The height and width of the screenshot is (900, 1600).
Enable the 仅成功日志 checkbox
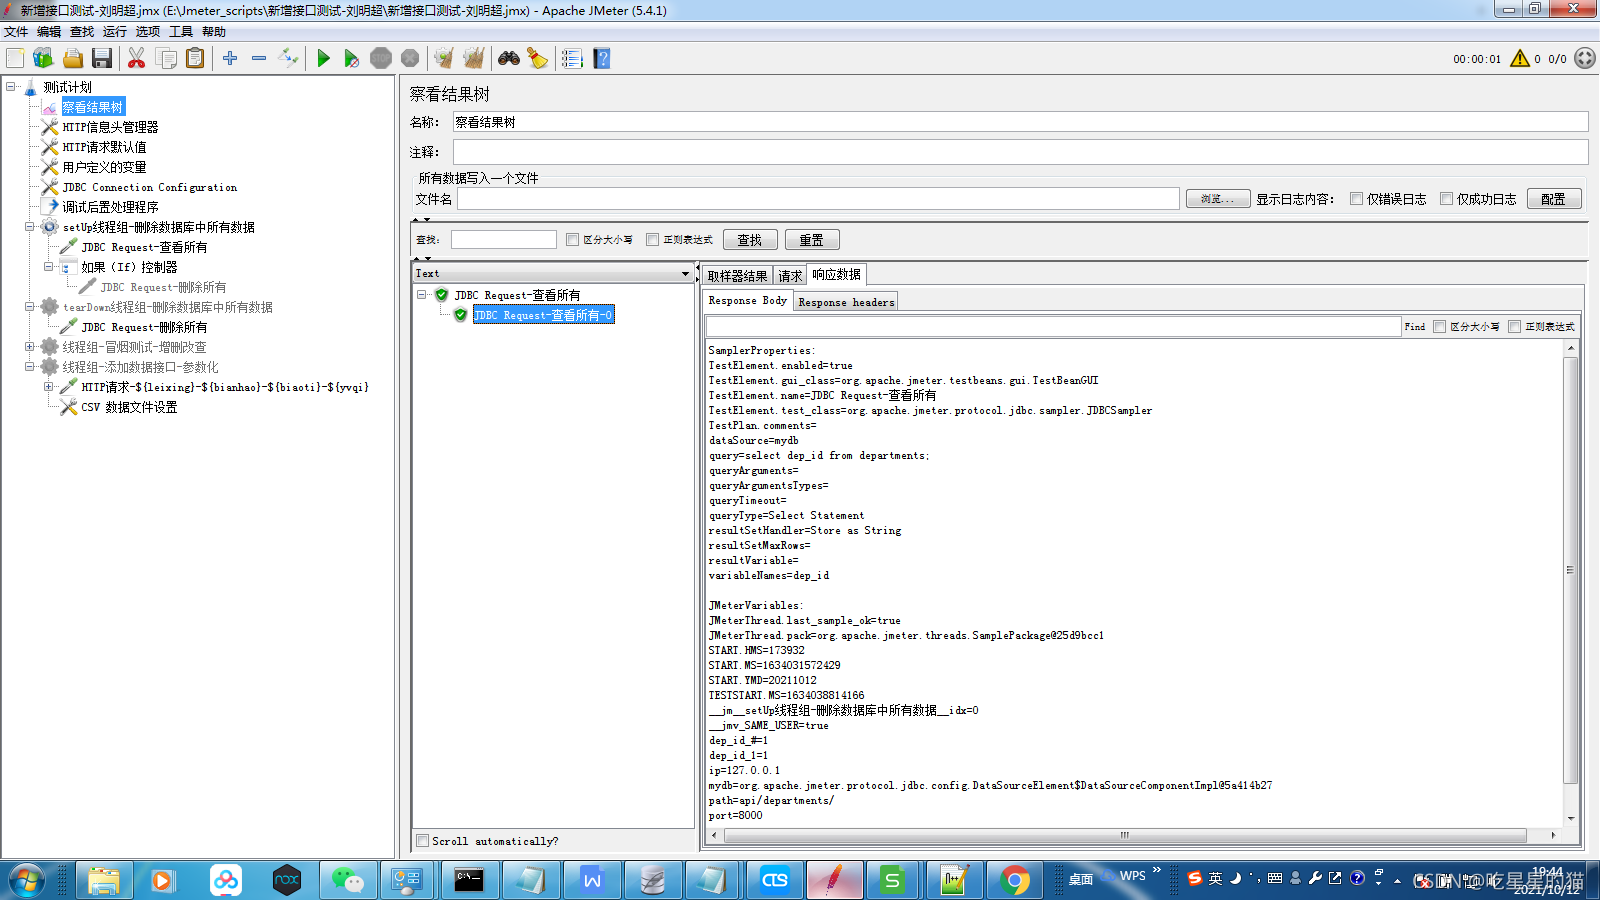pyautogui.click(x=1446, y=199)
